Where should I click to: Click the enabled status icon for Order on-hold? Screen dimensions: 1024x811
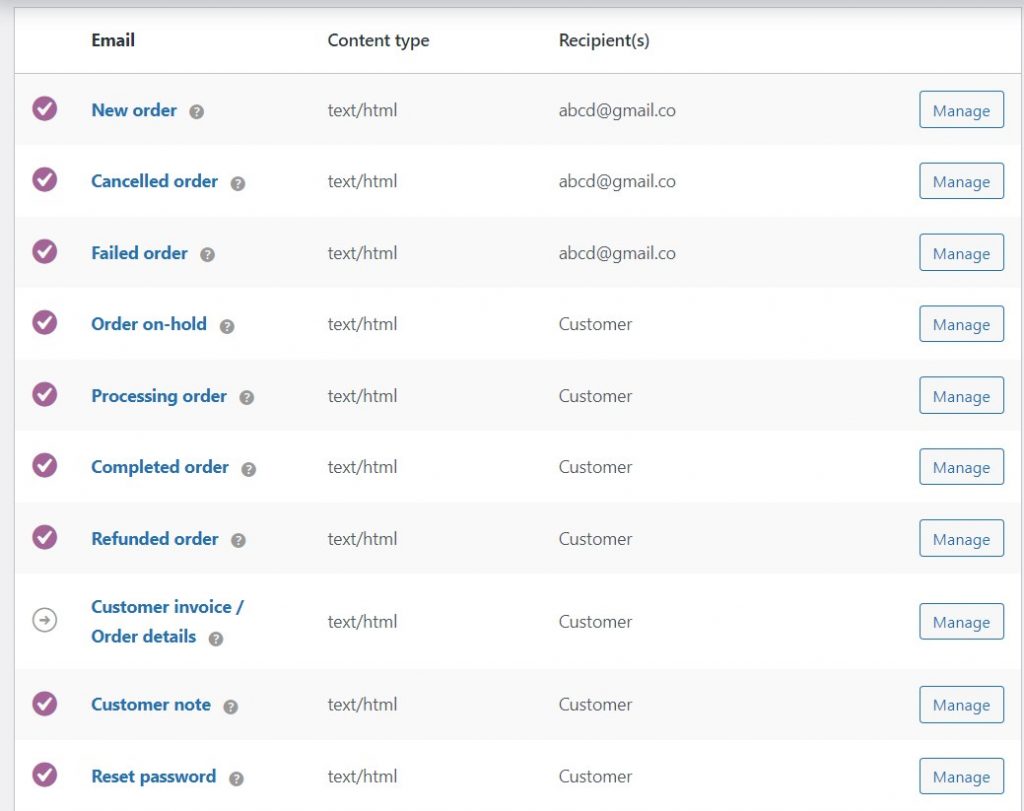[x=44, y=323]
